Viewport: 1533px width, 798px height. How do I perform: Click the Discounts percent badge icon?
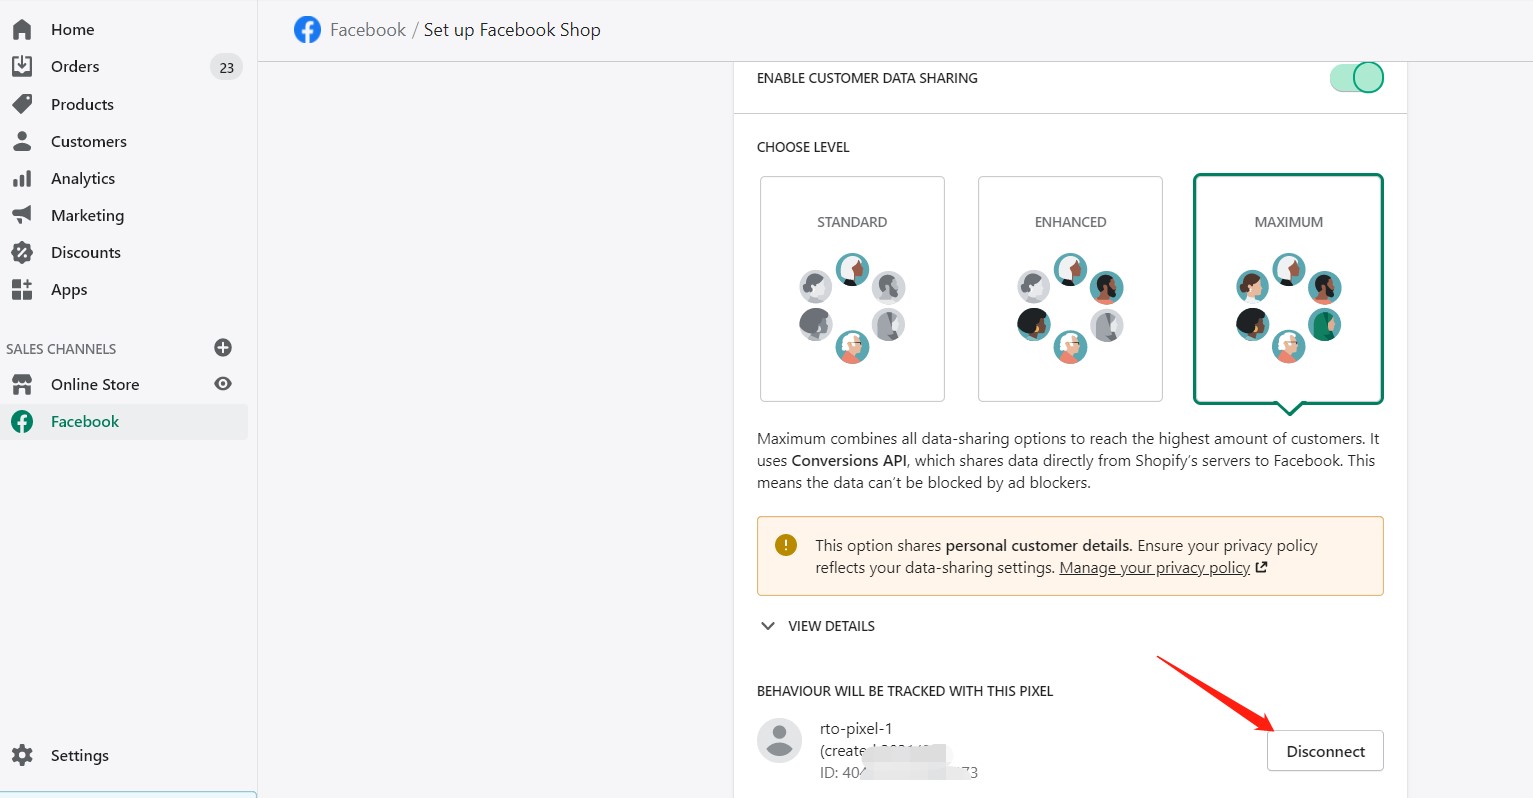[22, 252]
